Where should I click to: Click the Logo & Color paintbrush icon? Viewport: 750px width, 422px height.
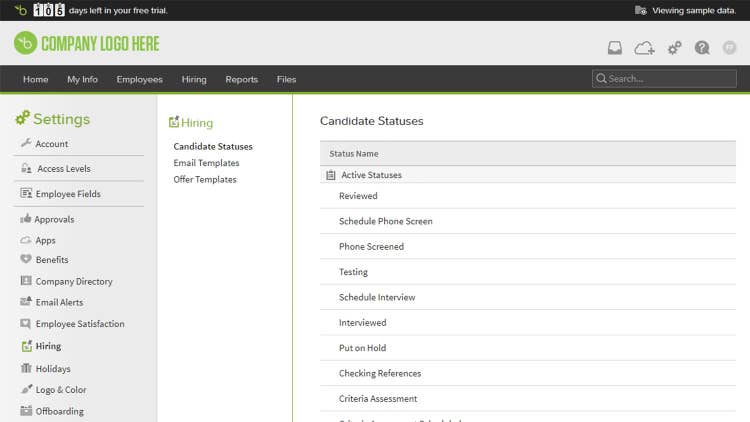click(x=26, y=389)
